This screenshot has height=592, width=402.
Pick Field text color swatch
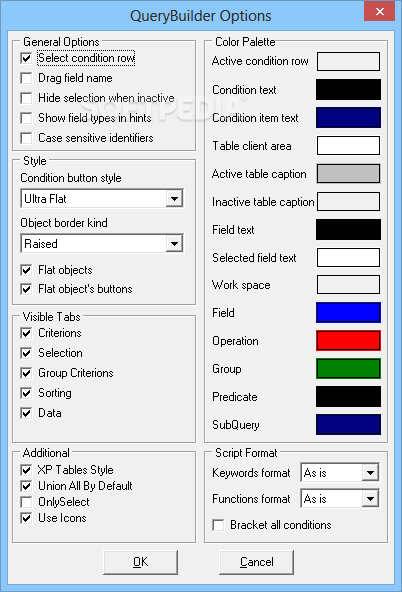click(x=348, y=230)
